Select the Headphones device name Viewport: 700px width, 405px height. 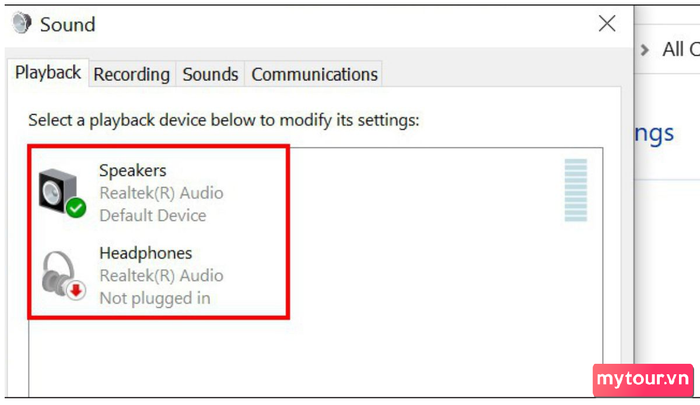coord(146,253)
